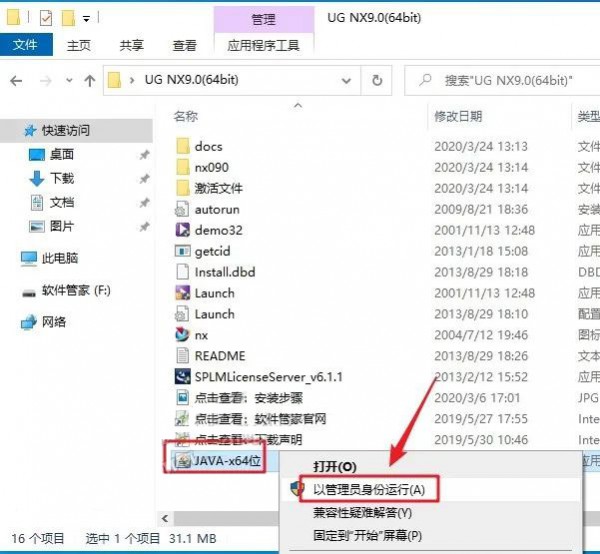The height and width of the screenshot is (554, 600).
Task: Click the 点击查看：下载声明 file name
Action: point(248,440)
